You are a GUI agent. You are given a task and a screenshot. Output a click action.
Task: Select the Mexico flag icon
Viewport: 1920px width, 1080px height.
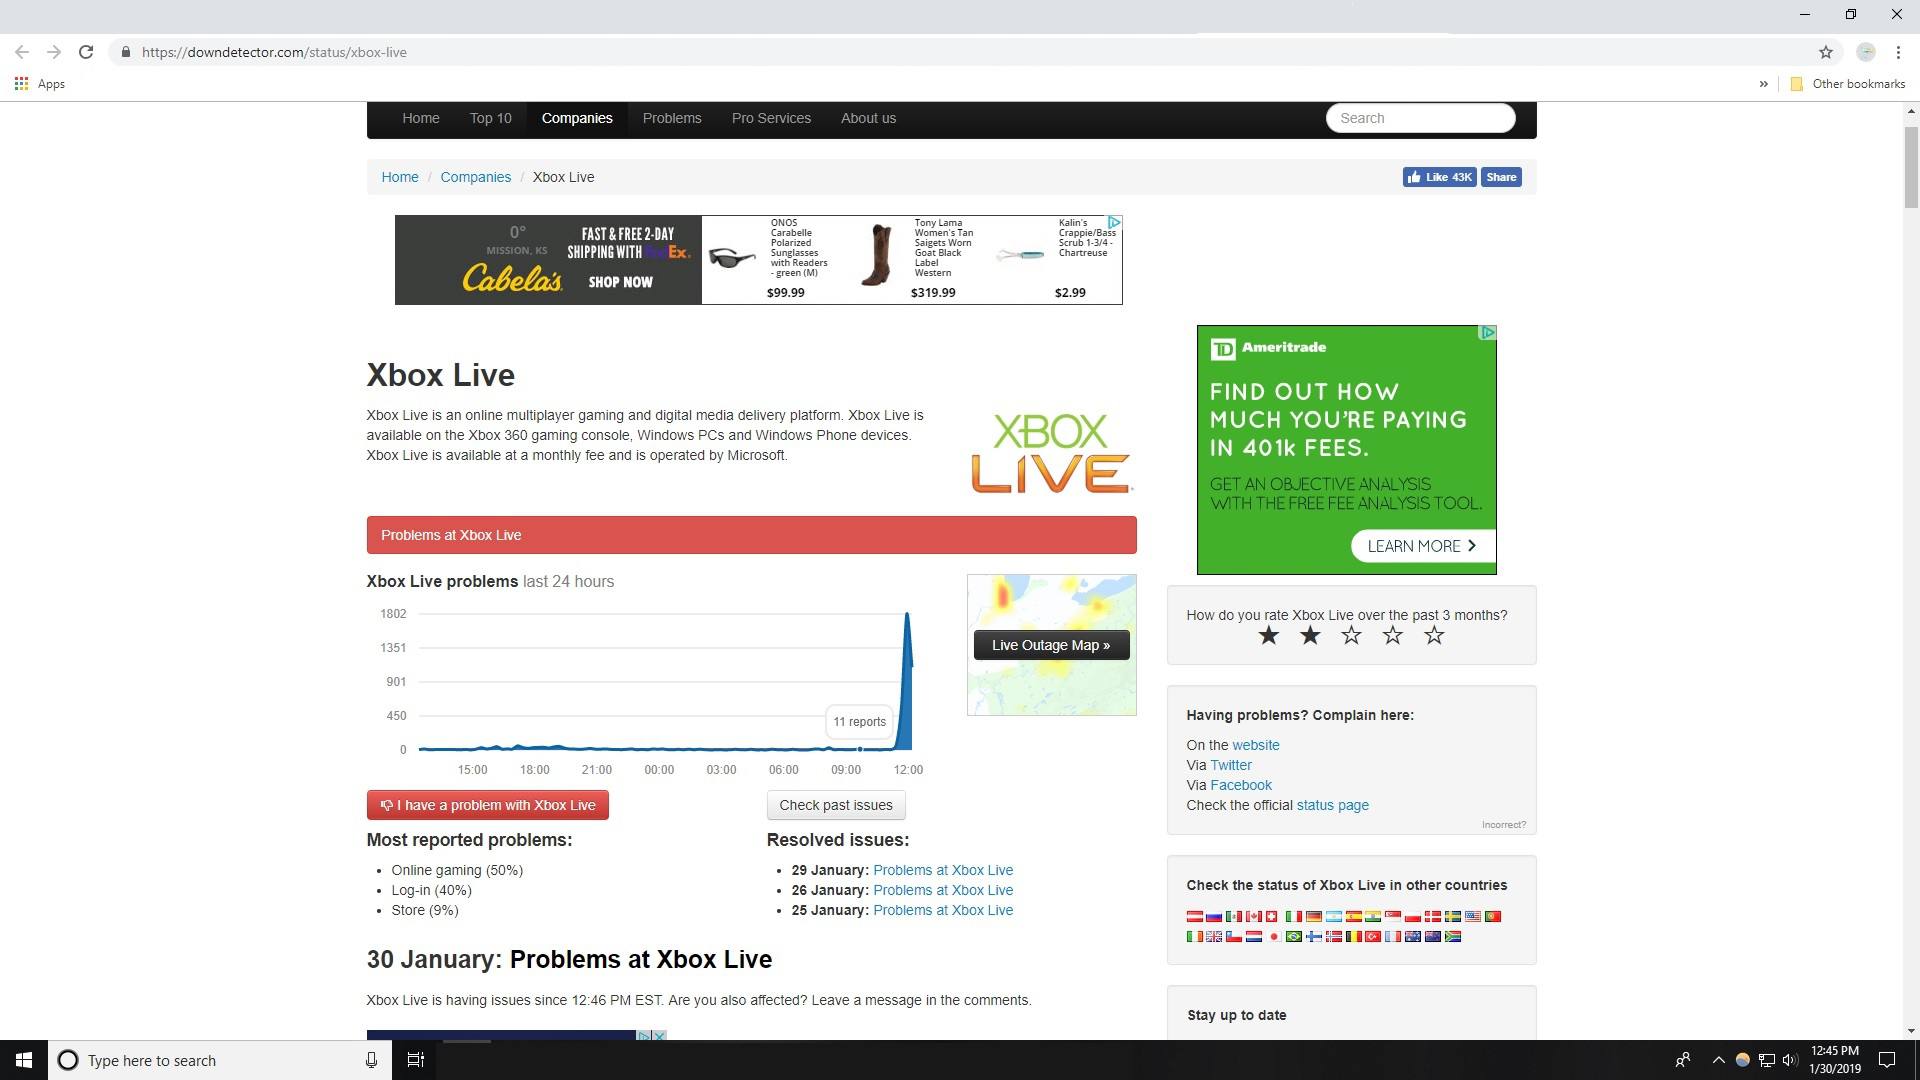pos(1234,916)
